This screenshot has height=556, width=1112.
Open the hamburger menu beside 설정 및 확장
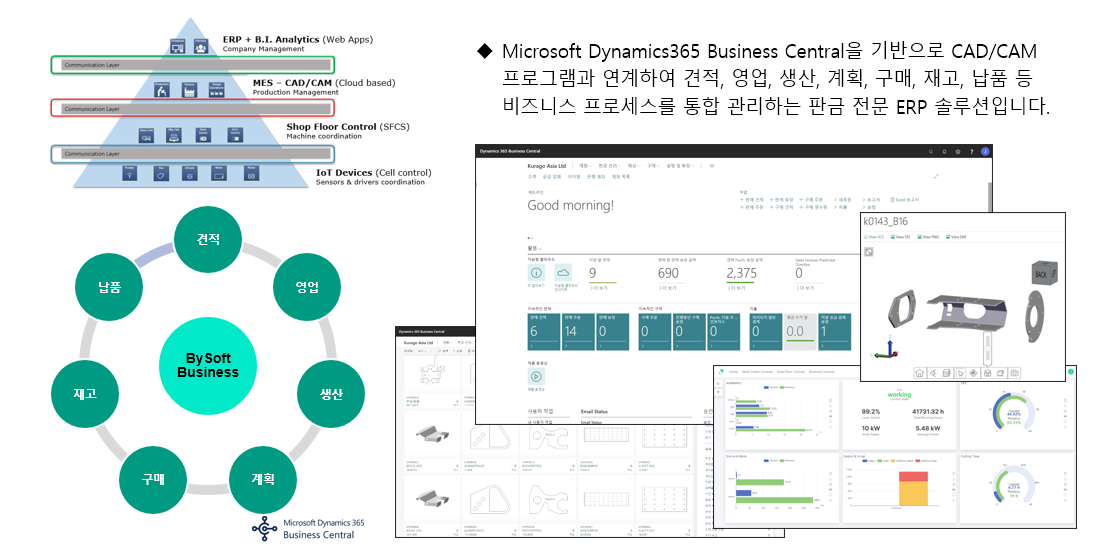click(x=712, y=166)
